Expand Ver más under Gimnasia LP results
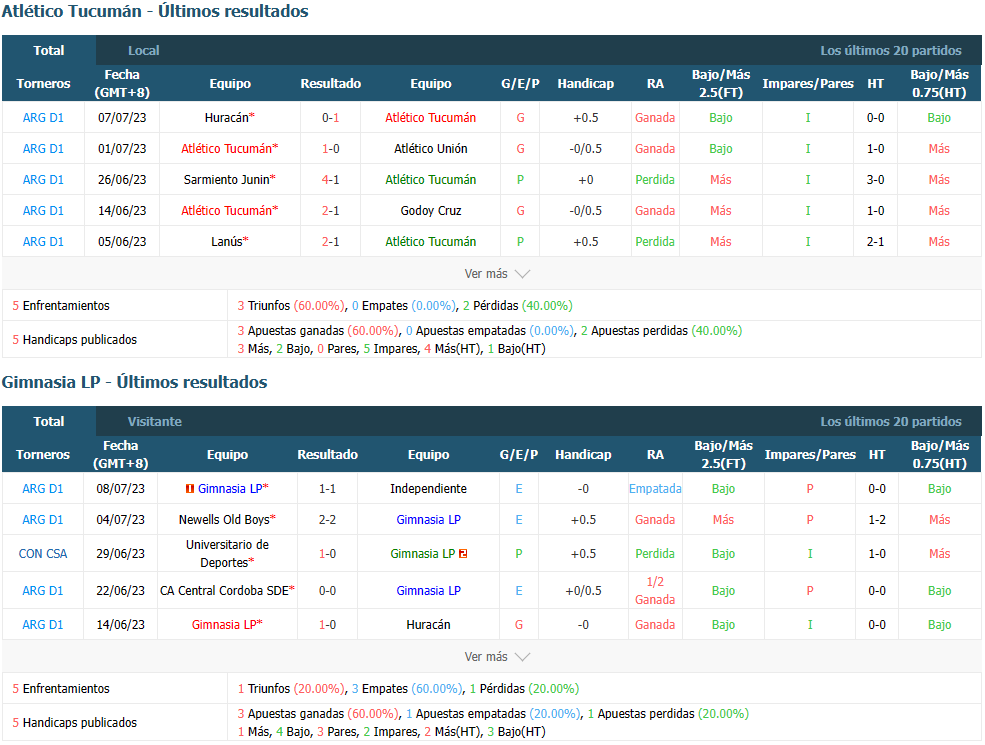Image resolution: width=985 pixels, height=745 pixels. [x=497, y=657]
